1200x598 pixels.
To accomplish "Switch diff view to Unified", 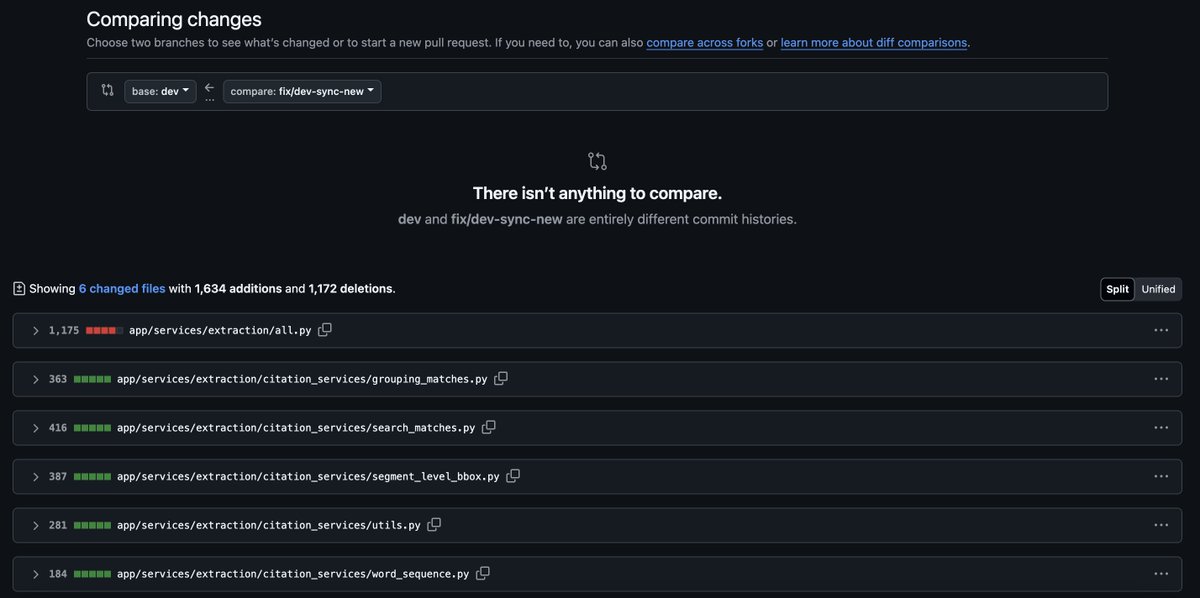I will point(1158,289).
